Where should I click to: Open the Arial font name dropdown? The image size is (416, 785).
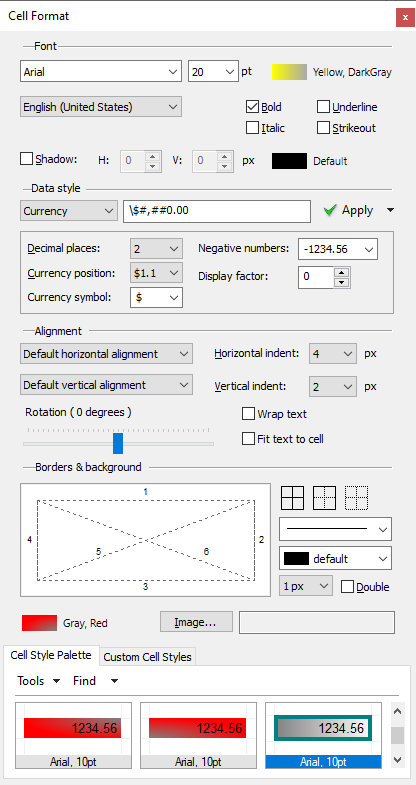tap(101, 72)
